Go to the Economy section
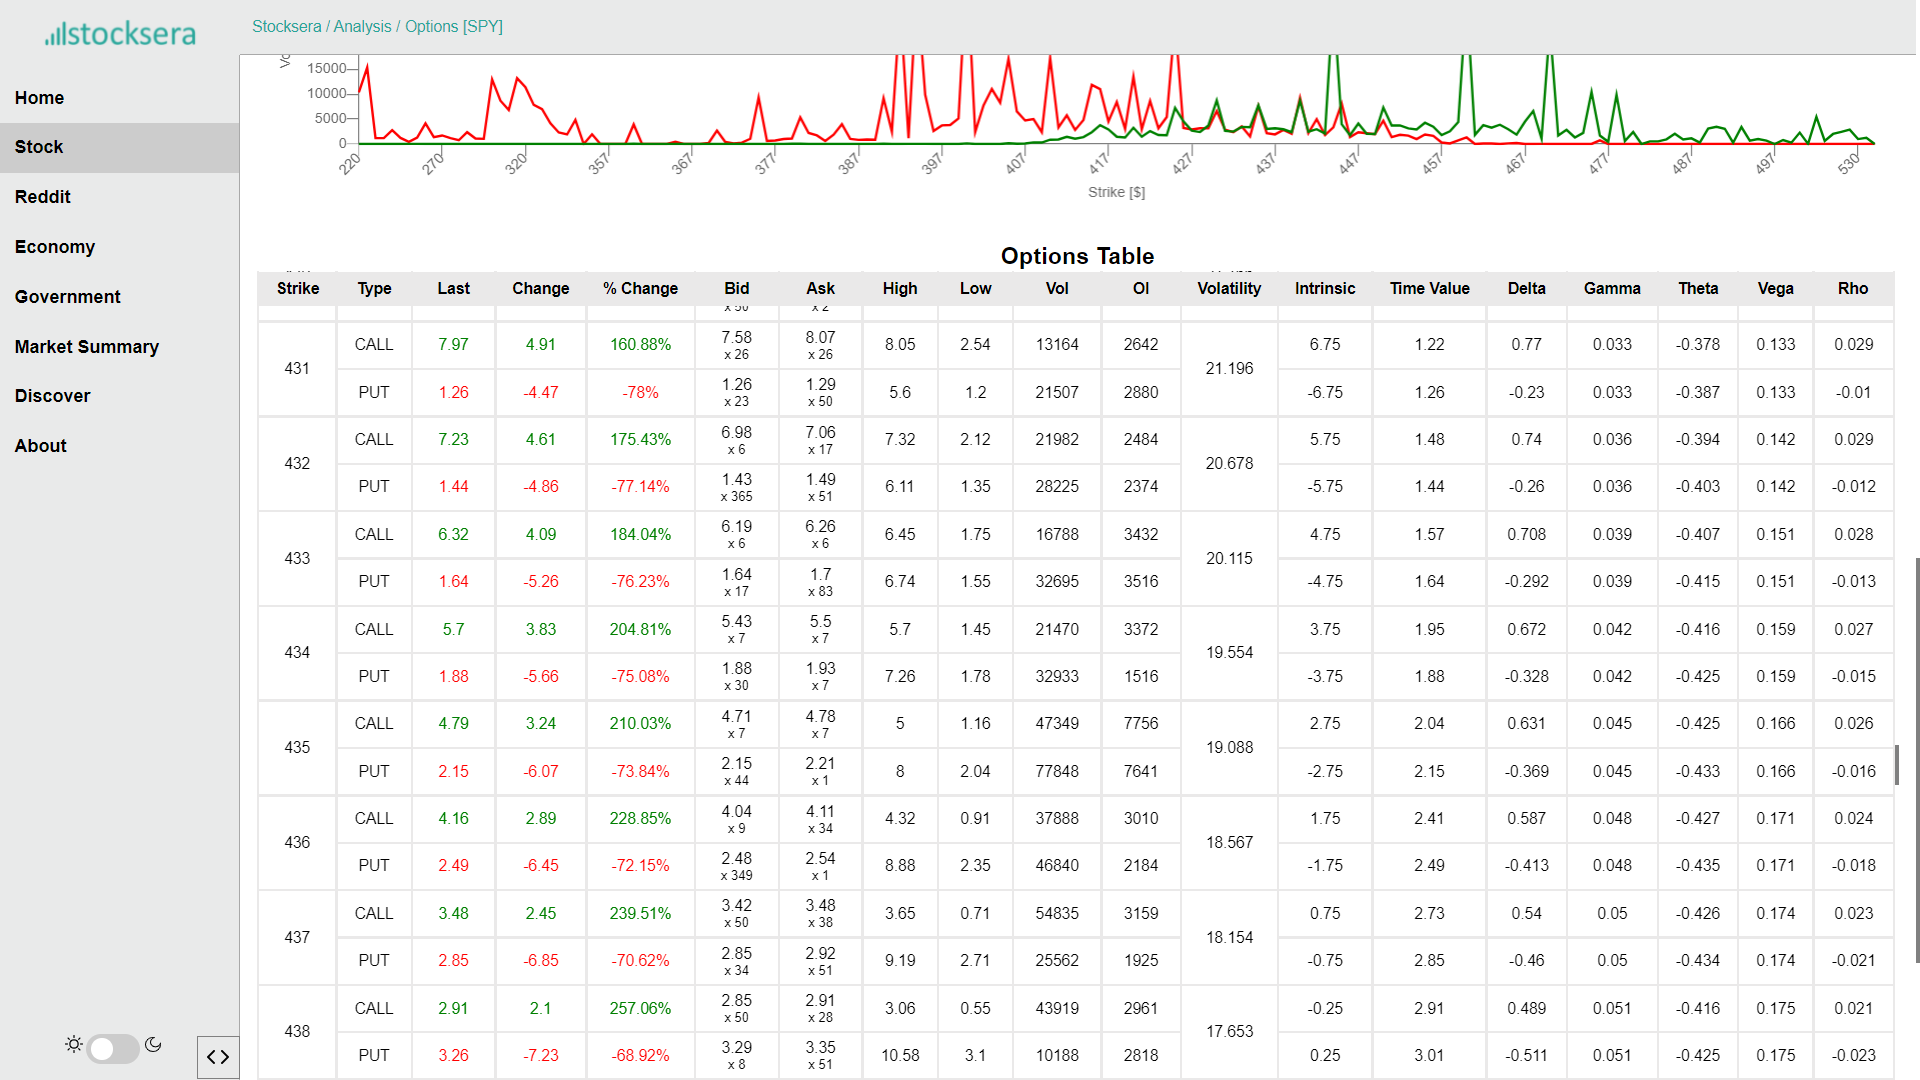This screenshot has width=1920, height=1080. pyautogui.click(x=54, y=247)
